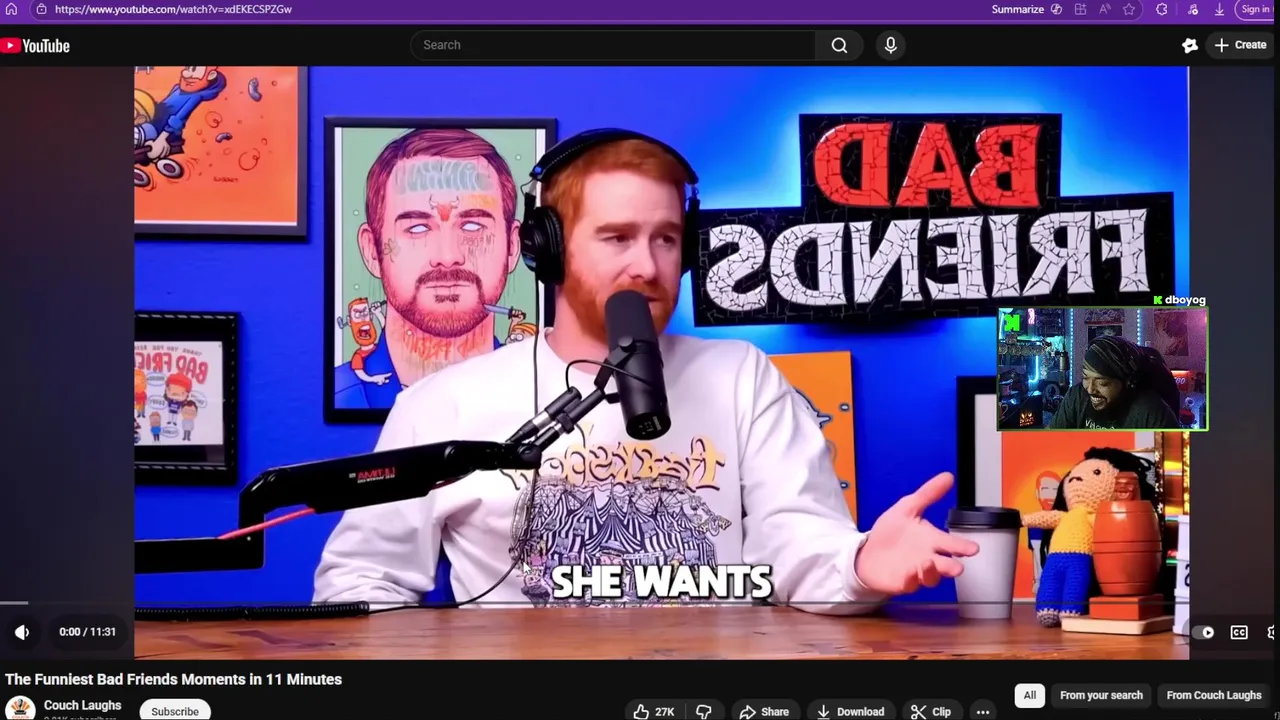Image resolution: width=1280 pixels, height=720 pixels.
Task: Open the browser extensions icon
Action: 1161,9
